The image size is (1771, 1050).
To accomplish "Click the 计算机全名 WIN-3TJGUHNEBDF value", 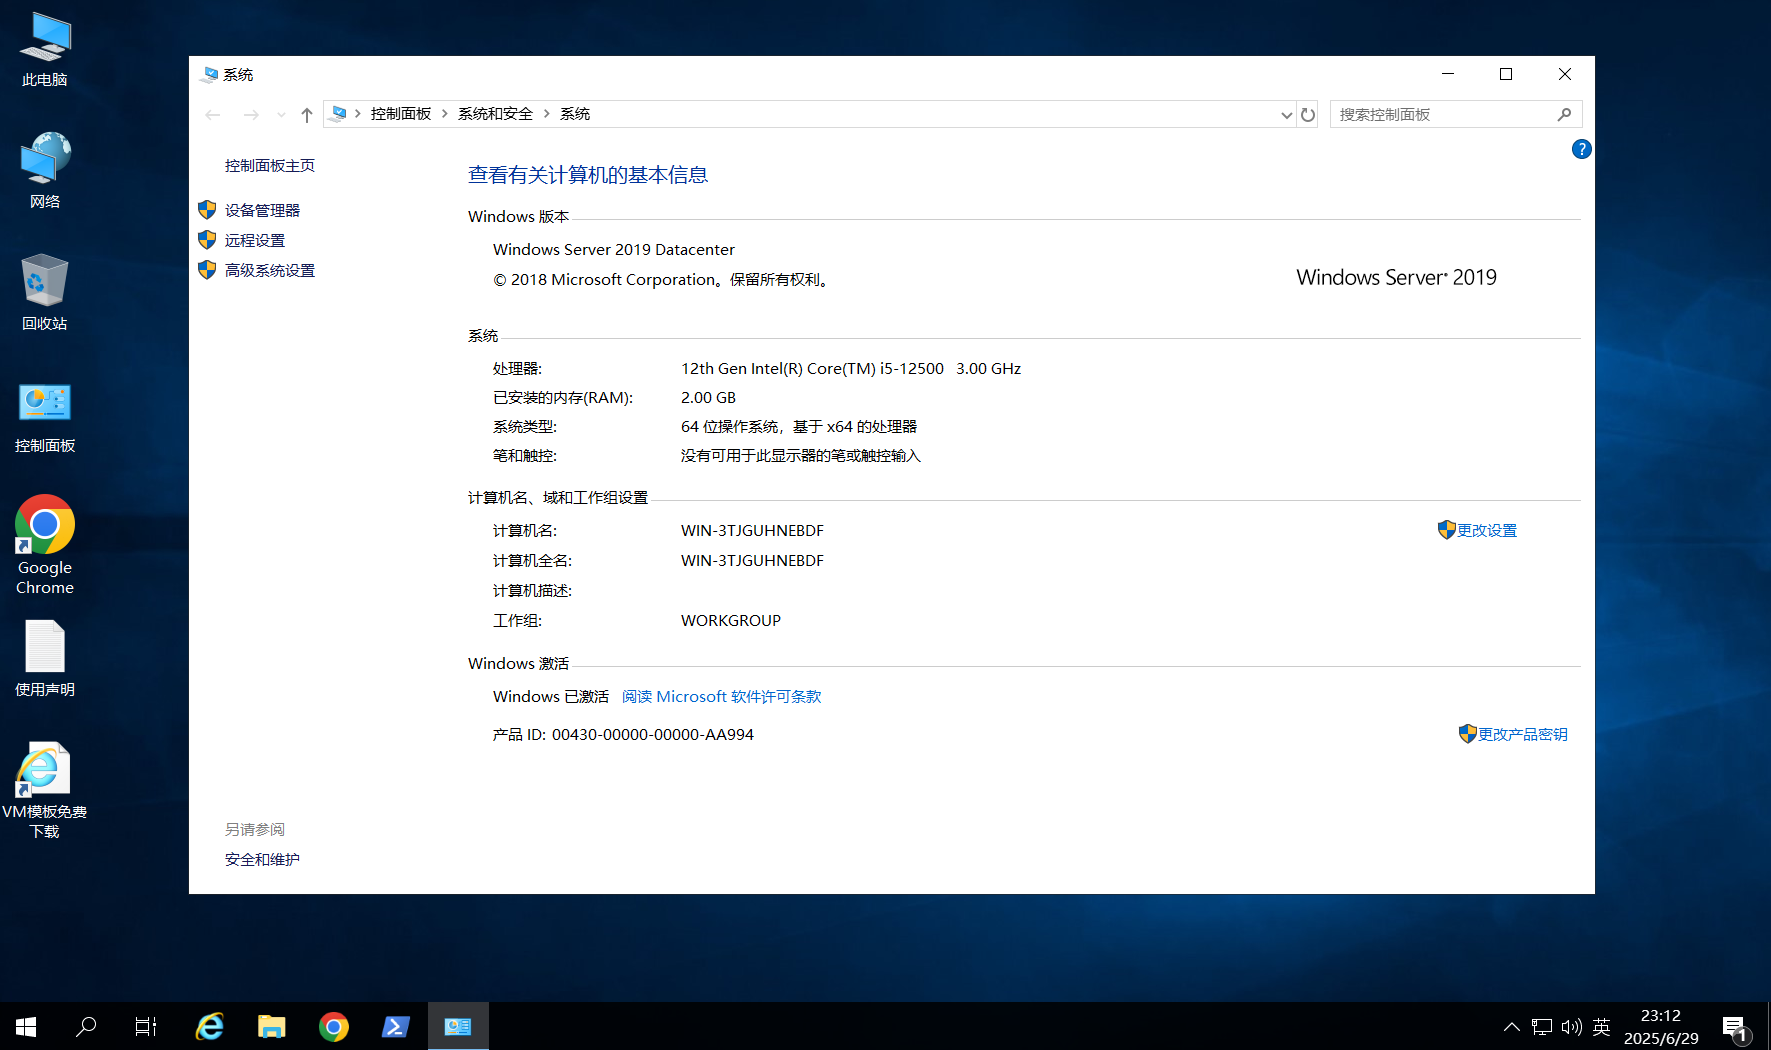I will pos(753,561).
